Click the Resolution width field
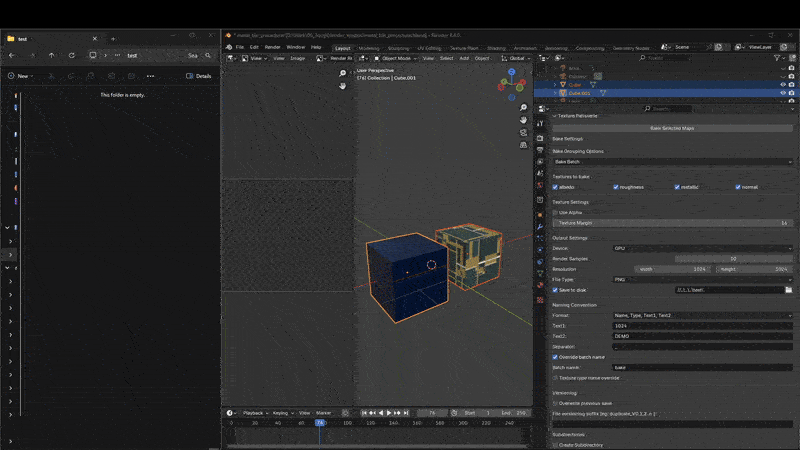Screen dimensions: 800x450 pyautogui.click(x=672, y=269)
